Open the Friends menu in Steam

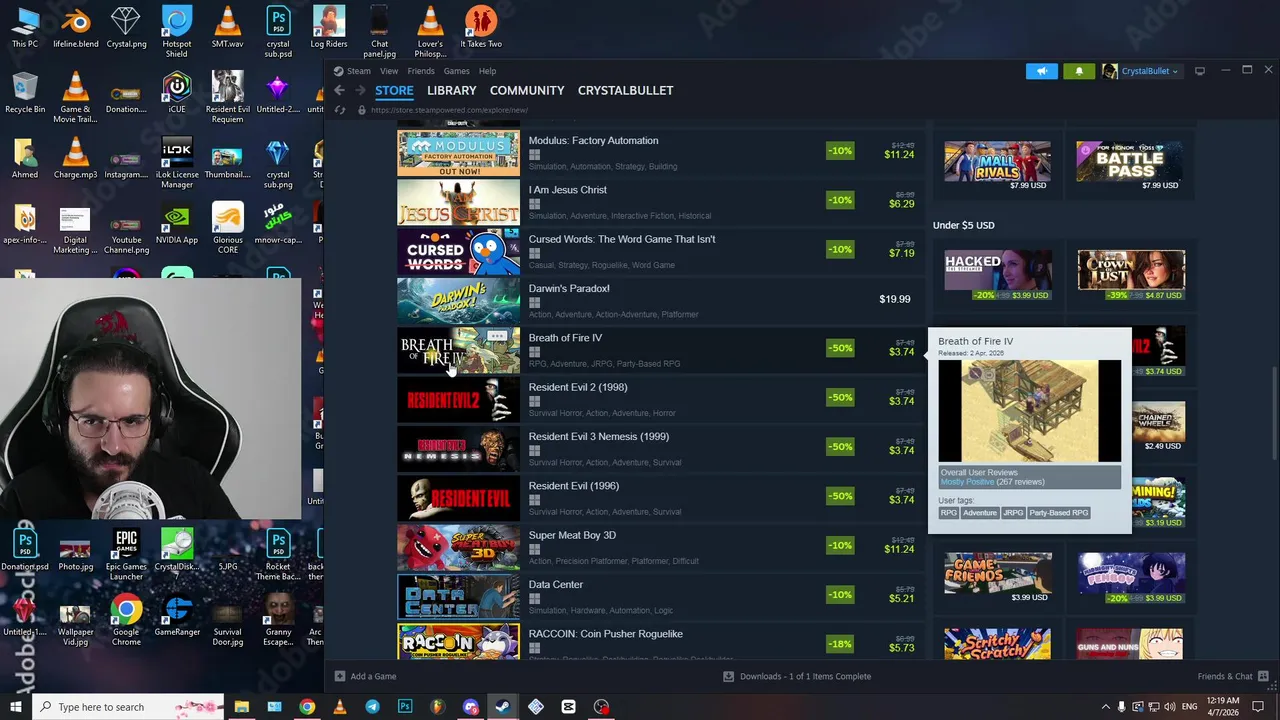[x=421, y=71]
